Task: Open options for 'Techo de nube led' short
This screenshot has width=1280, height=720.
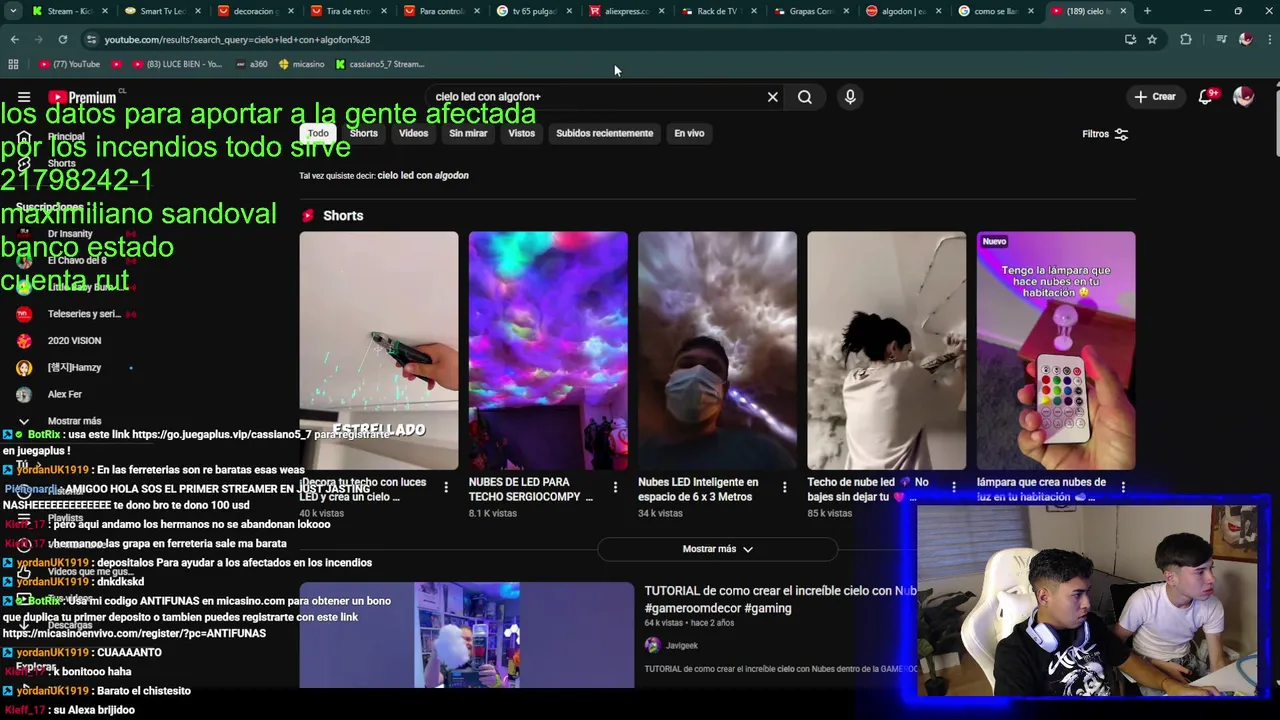Action: (x=954, y=487)
